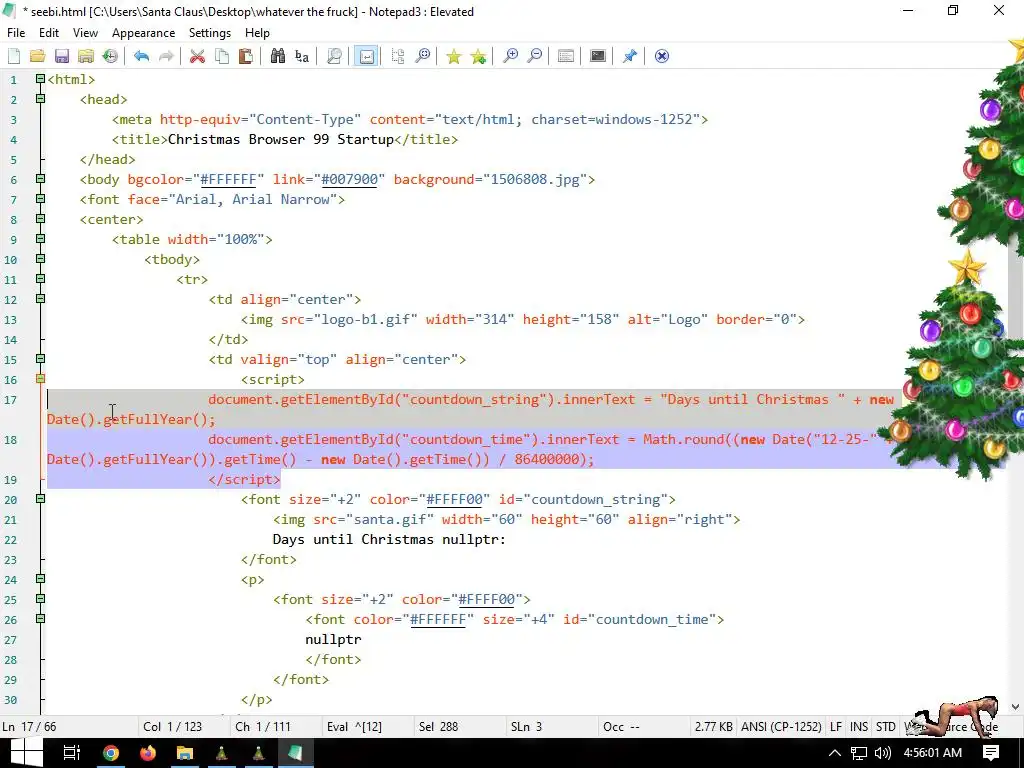Click vertical scrollbar down arrow
Image resolution: width=1024 pixels, height=768 pixels.
click(x=1016, y=707)
